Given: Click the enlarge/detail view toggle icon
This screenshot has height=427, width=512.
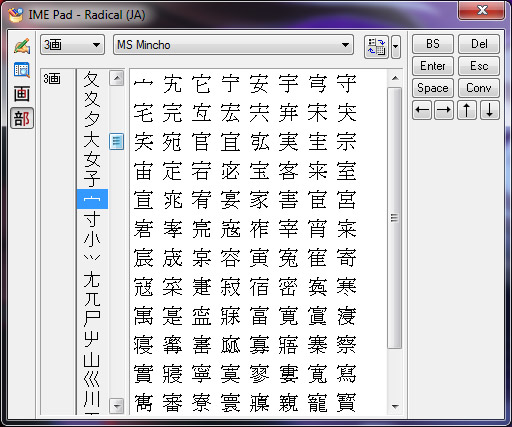Looking at the screenshot, I should 376,46.
